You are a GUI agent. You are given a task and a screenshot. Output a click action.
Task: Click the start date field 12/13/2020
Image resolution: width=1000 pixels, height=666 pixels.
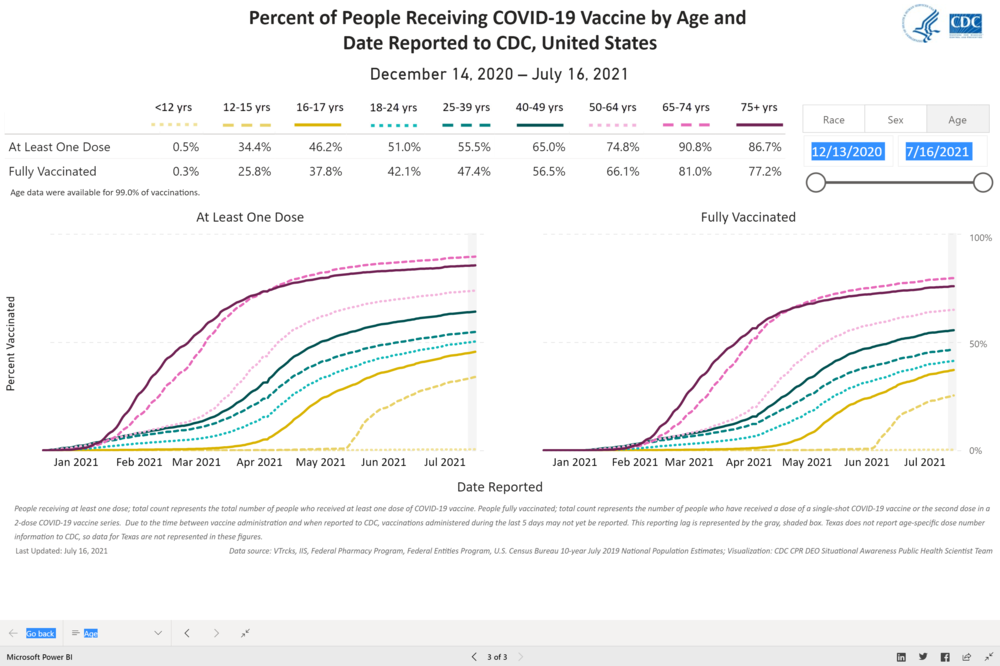(x=847, y=152)
